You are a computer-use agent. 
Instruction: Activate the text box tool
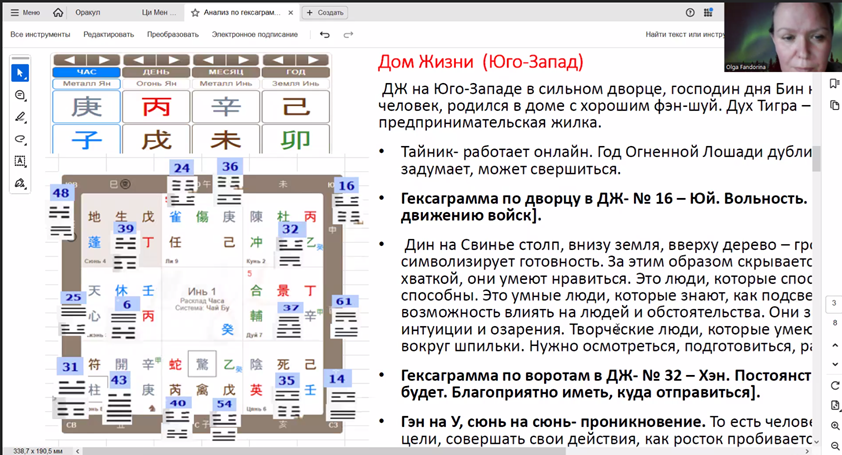20,161
